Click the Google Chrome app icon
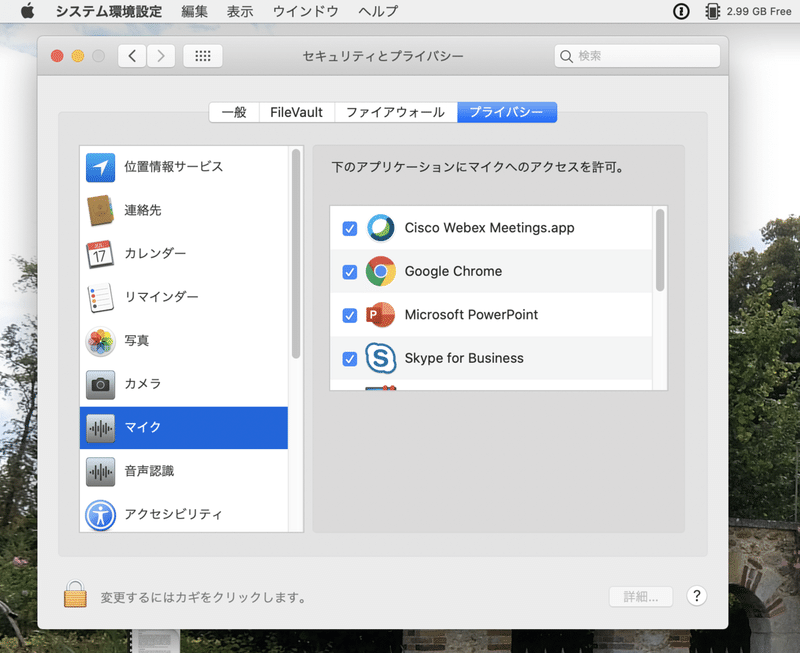Viewport: 800px width, 653px height. 381,271
